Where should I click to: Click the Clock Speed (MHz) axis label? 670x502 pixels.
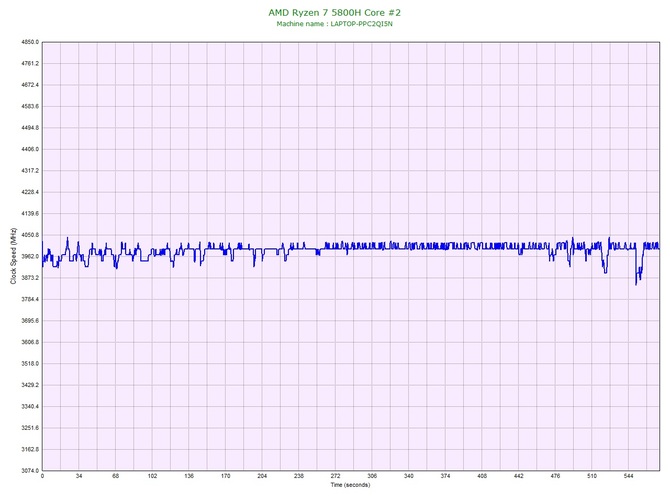[x=13, y=256]
